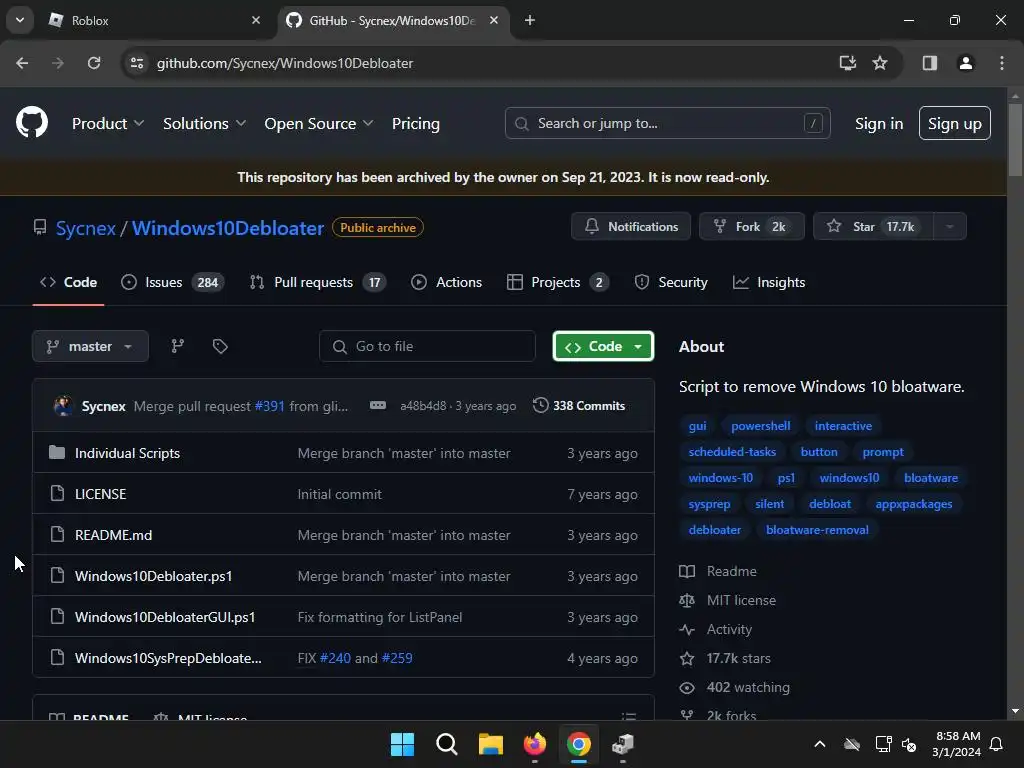1024x768 pixels.
Task: Bookmark this page with the star icon
Action: point(880,63)
